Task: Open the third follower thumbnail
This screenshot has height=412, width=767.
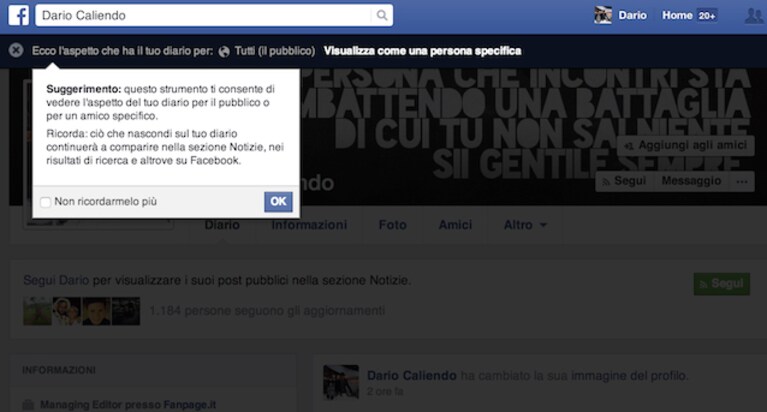Action: pos(96,311)
